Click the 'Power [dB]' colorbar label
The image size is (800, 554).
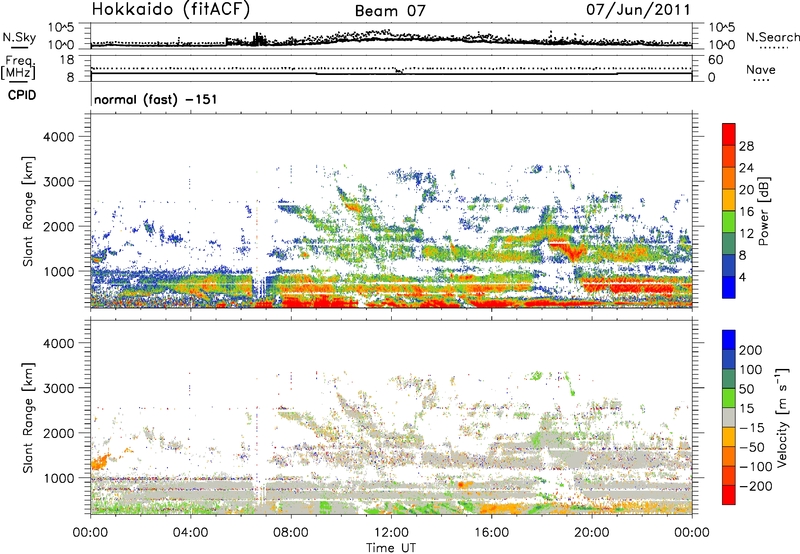click(763, 211)
